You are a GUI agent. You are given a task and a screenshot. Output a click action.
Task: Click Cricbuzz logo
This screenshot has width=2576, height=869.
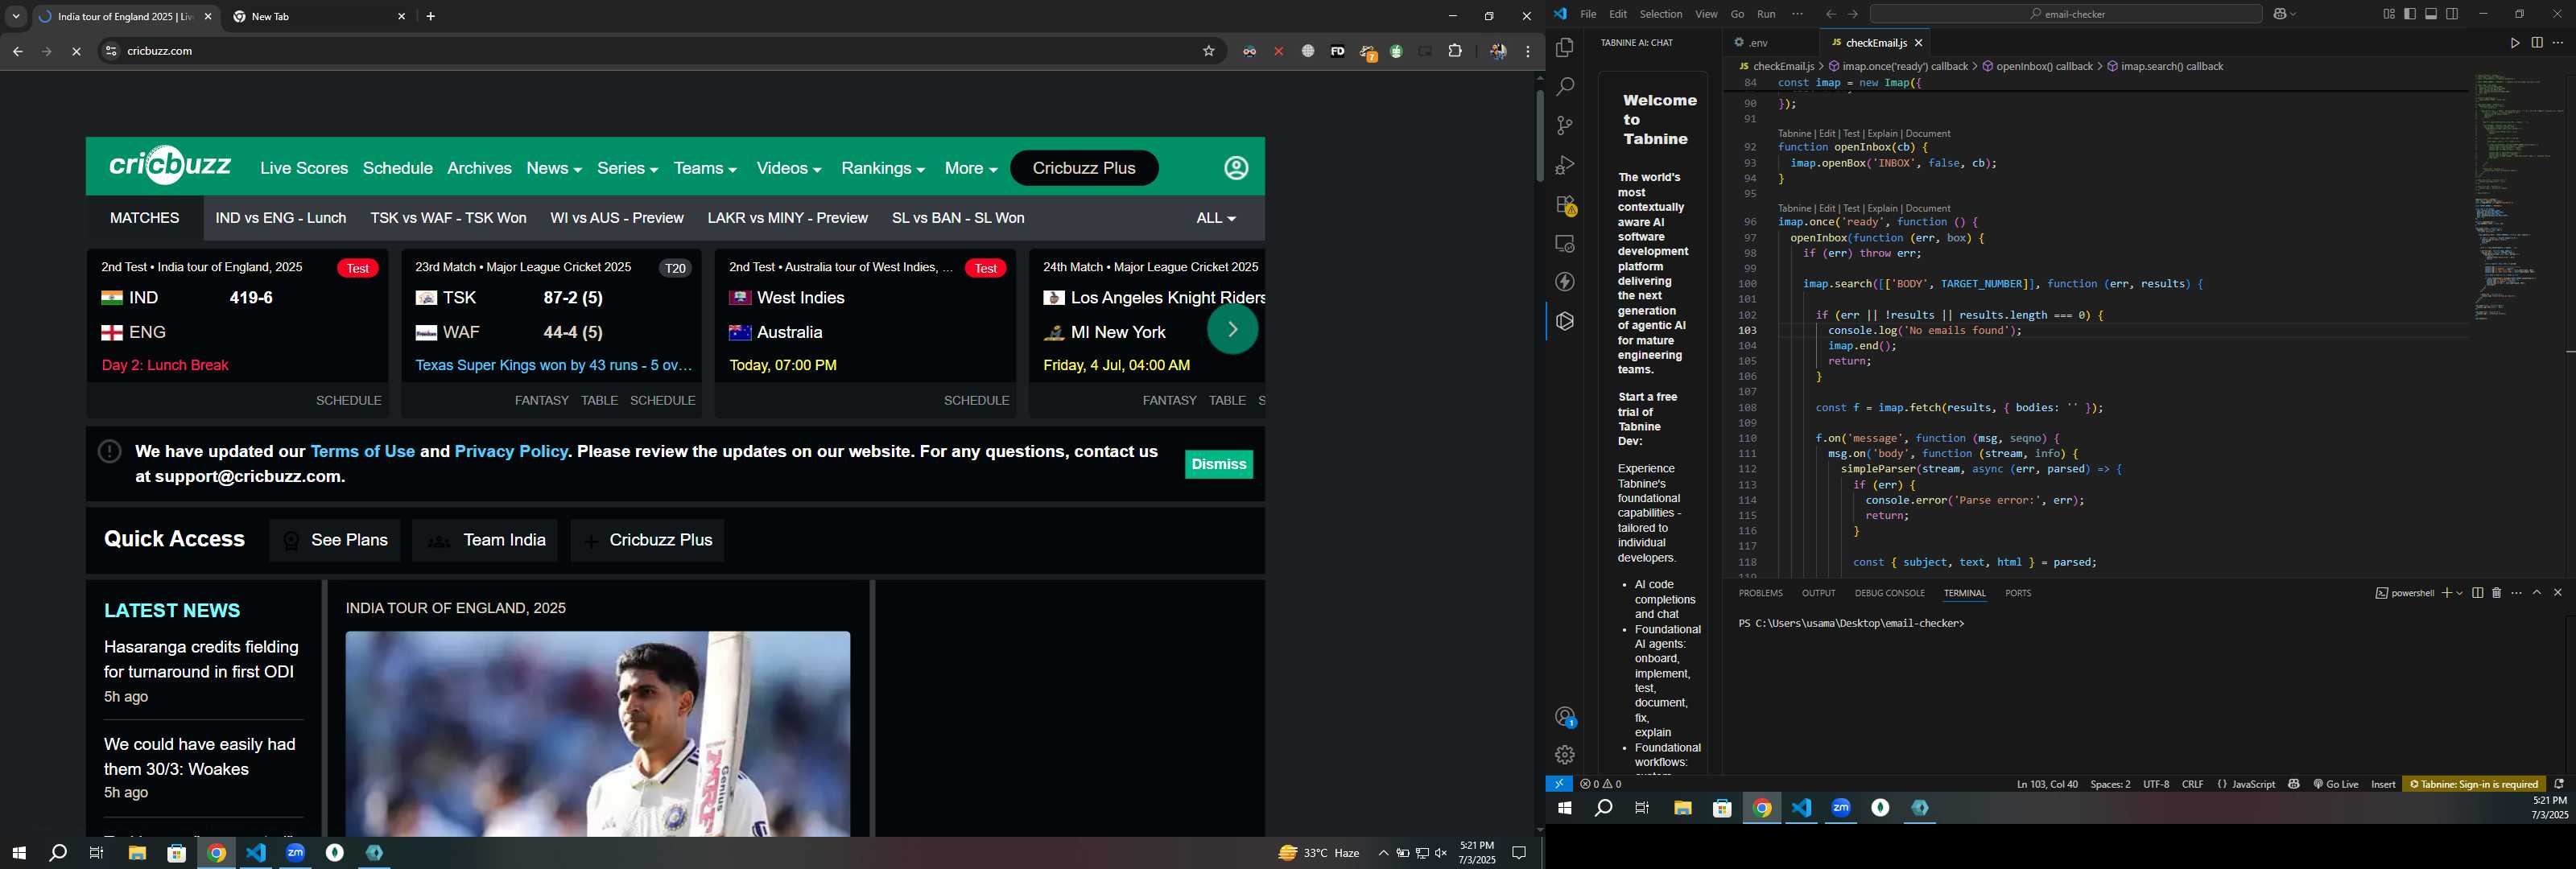click(169, 165)
